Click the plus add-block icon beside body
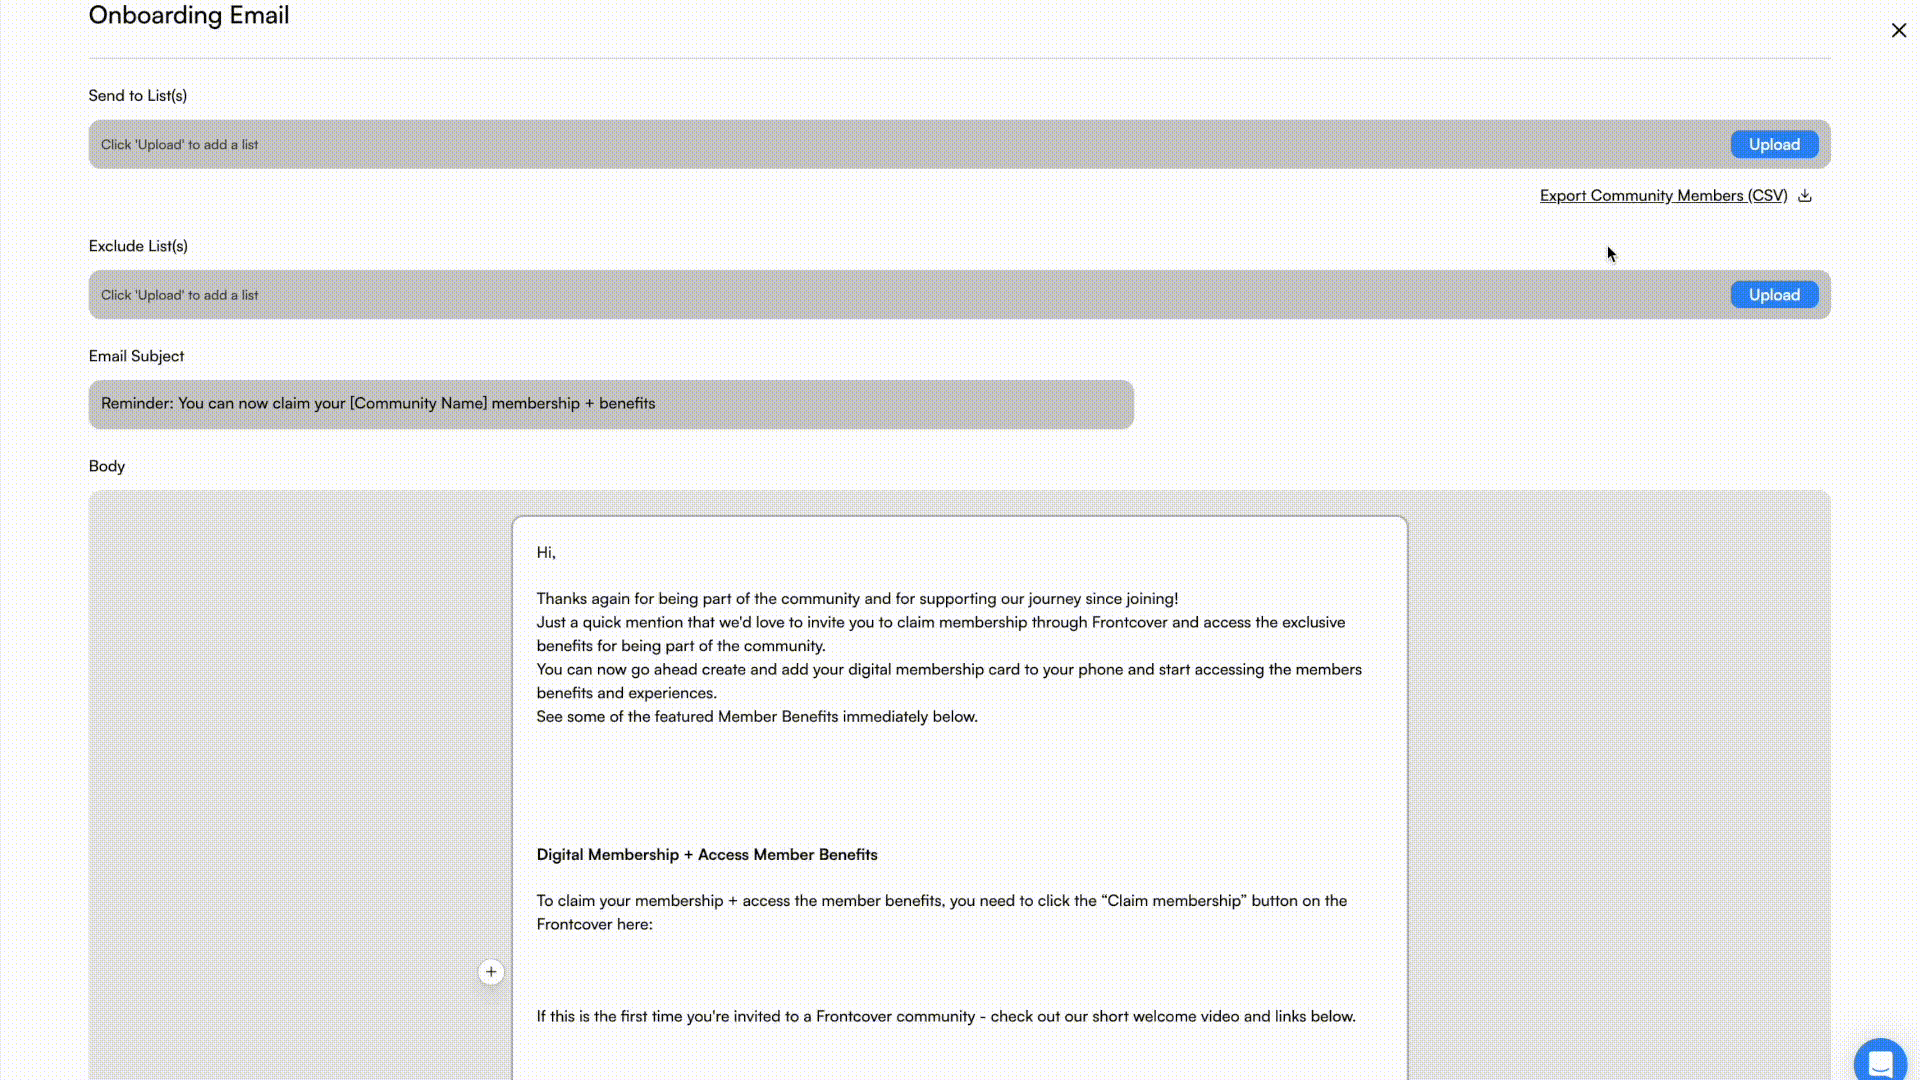Image resolution: width=1920 pixels, height=1080 pixels. point(491,972)
